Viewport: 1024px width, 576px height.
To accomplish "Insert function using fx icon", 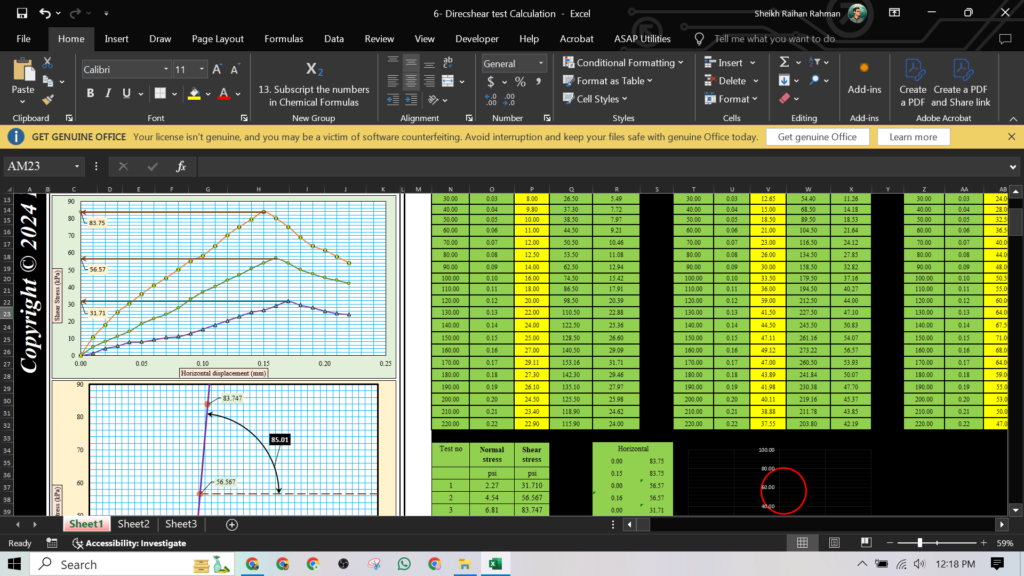I will (x=181, y=166).
